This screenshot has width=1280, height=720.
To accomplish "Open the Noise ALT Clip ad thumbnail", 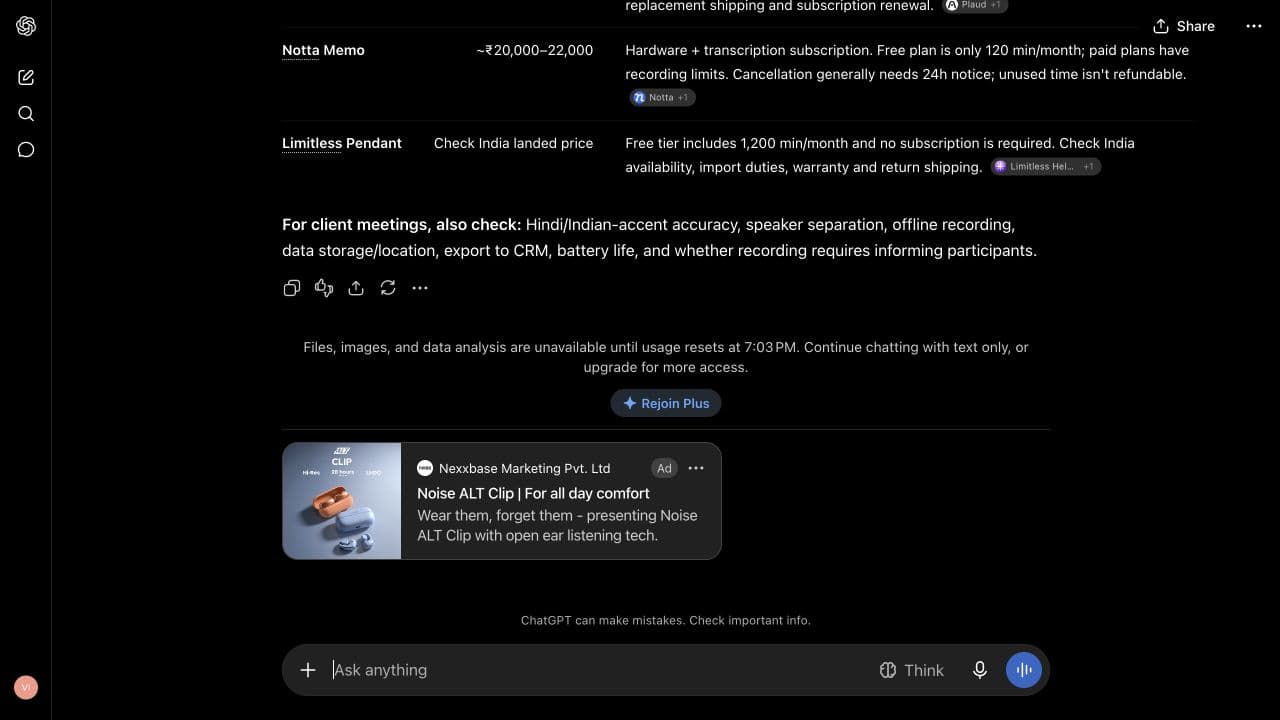I will click(x=342, y=501).
